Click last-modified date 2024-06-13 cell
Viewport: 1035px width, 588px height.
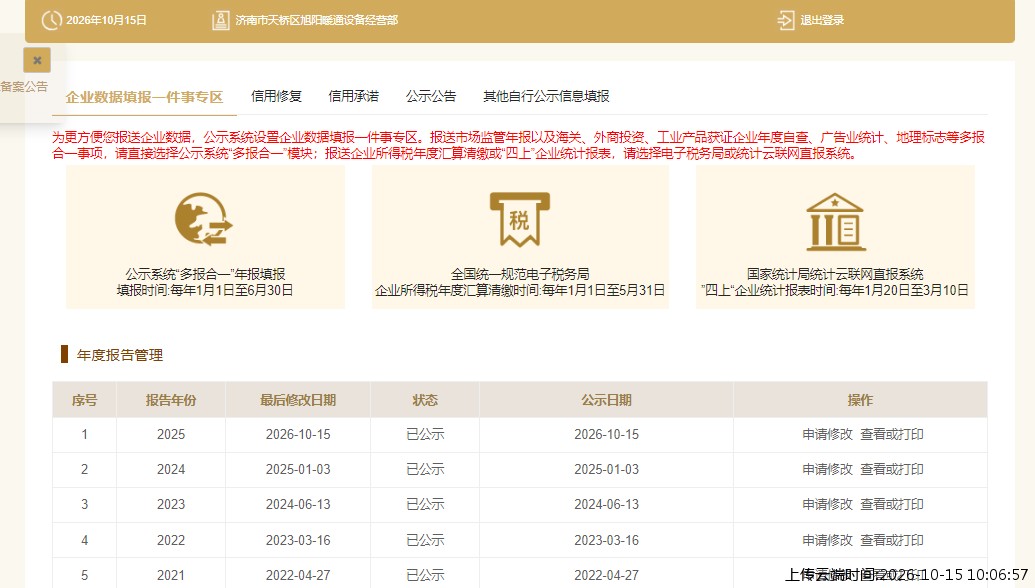298,504
